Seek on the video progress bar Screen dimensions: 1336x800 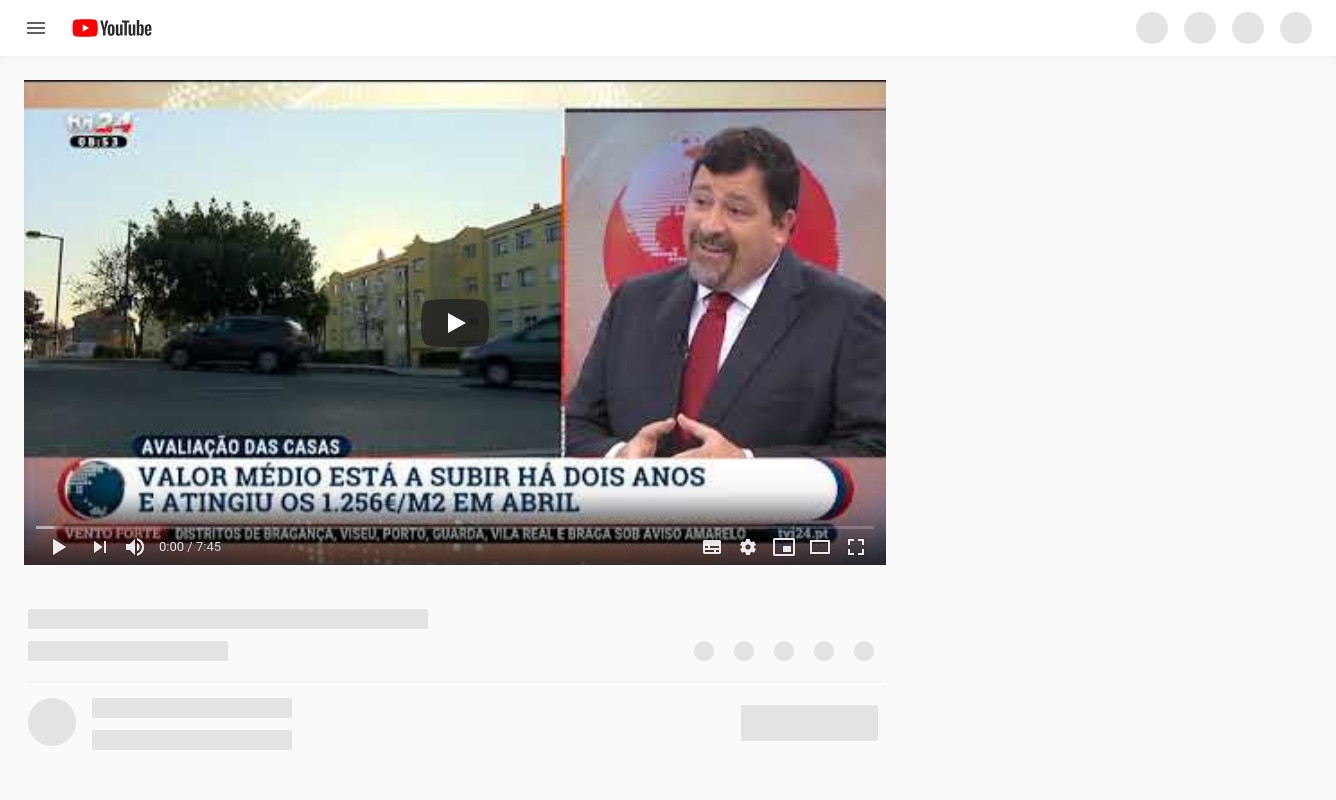tap(455, 527)
